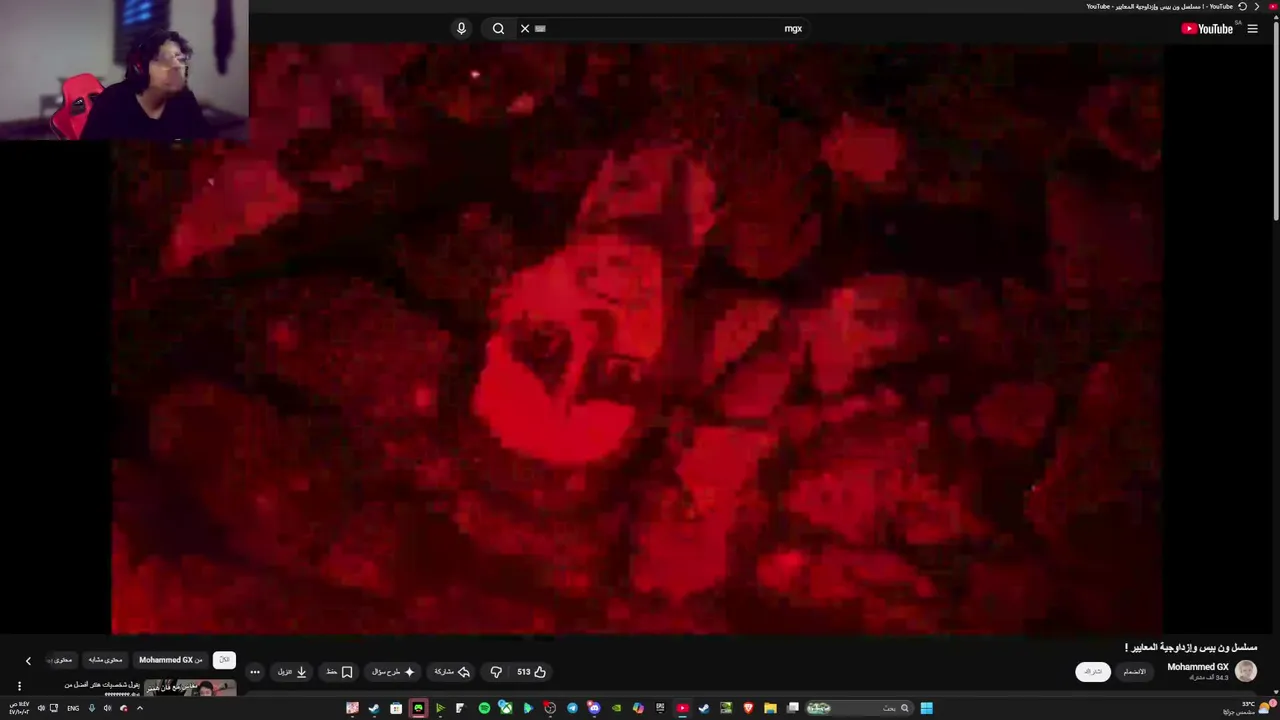Screen dimensions: 1280x720
Task: Open Mohammed GX channel avatar
Action: pyautogui.click(x=1246, y=671)
